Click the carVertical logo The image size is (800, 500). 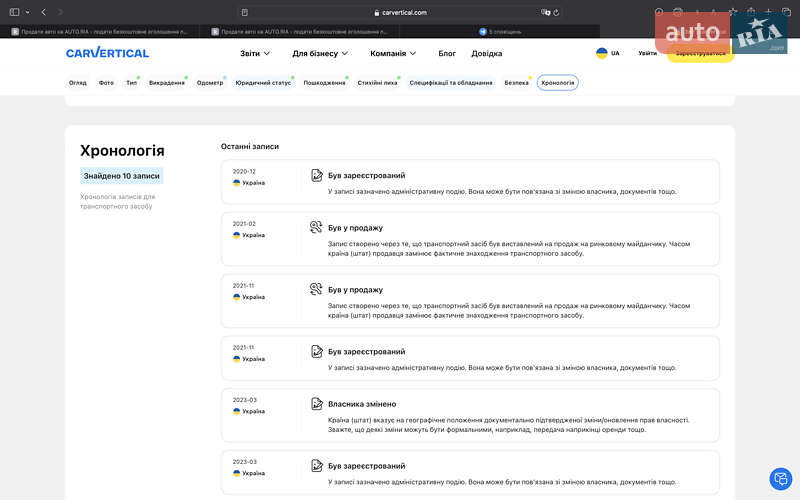[107, 53]
